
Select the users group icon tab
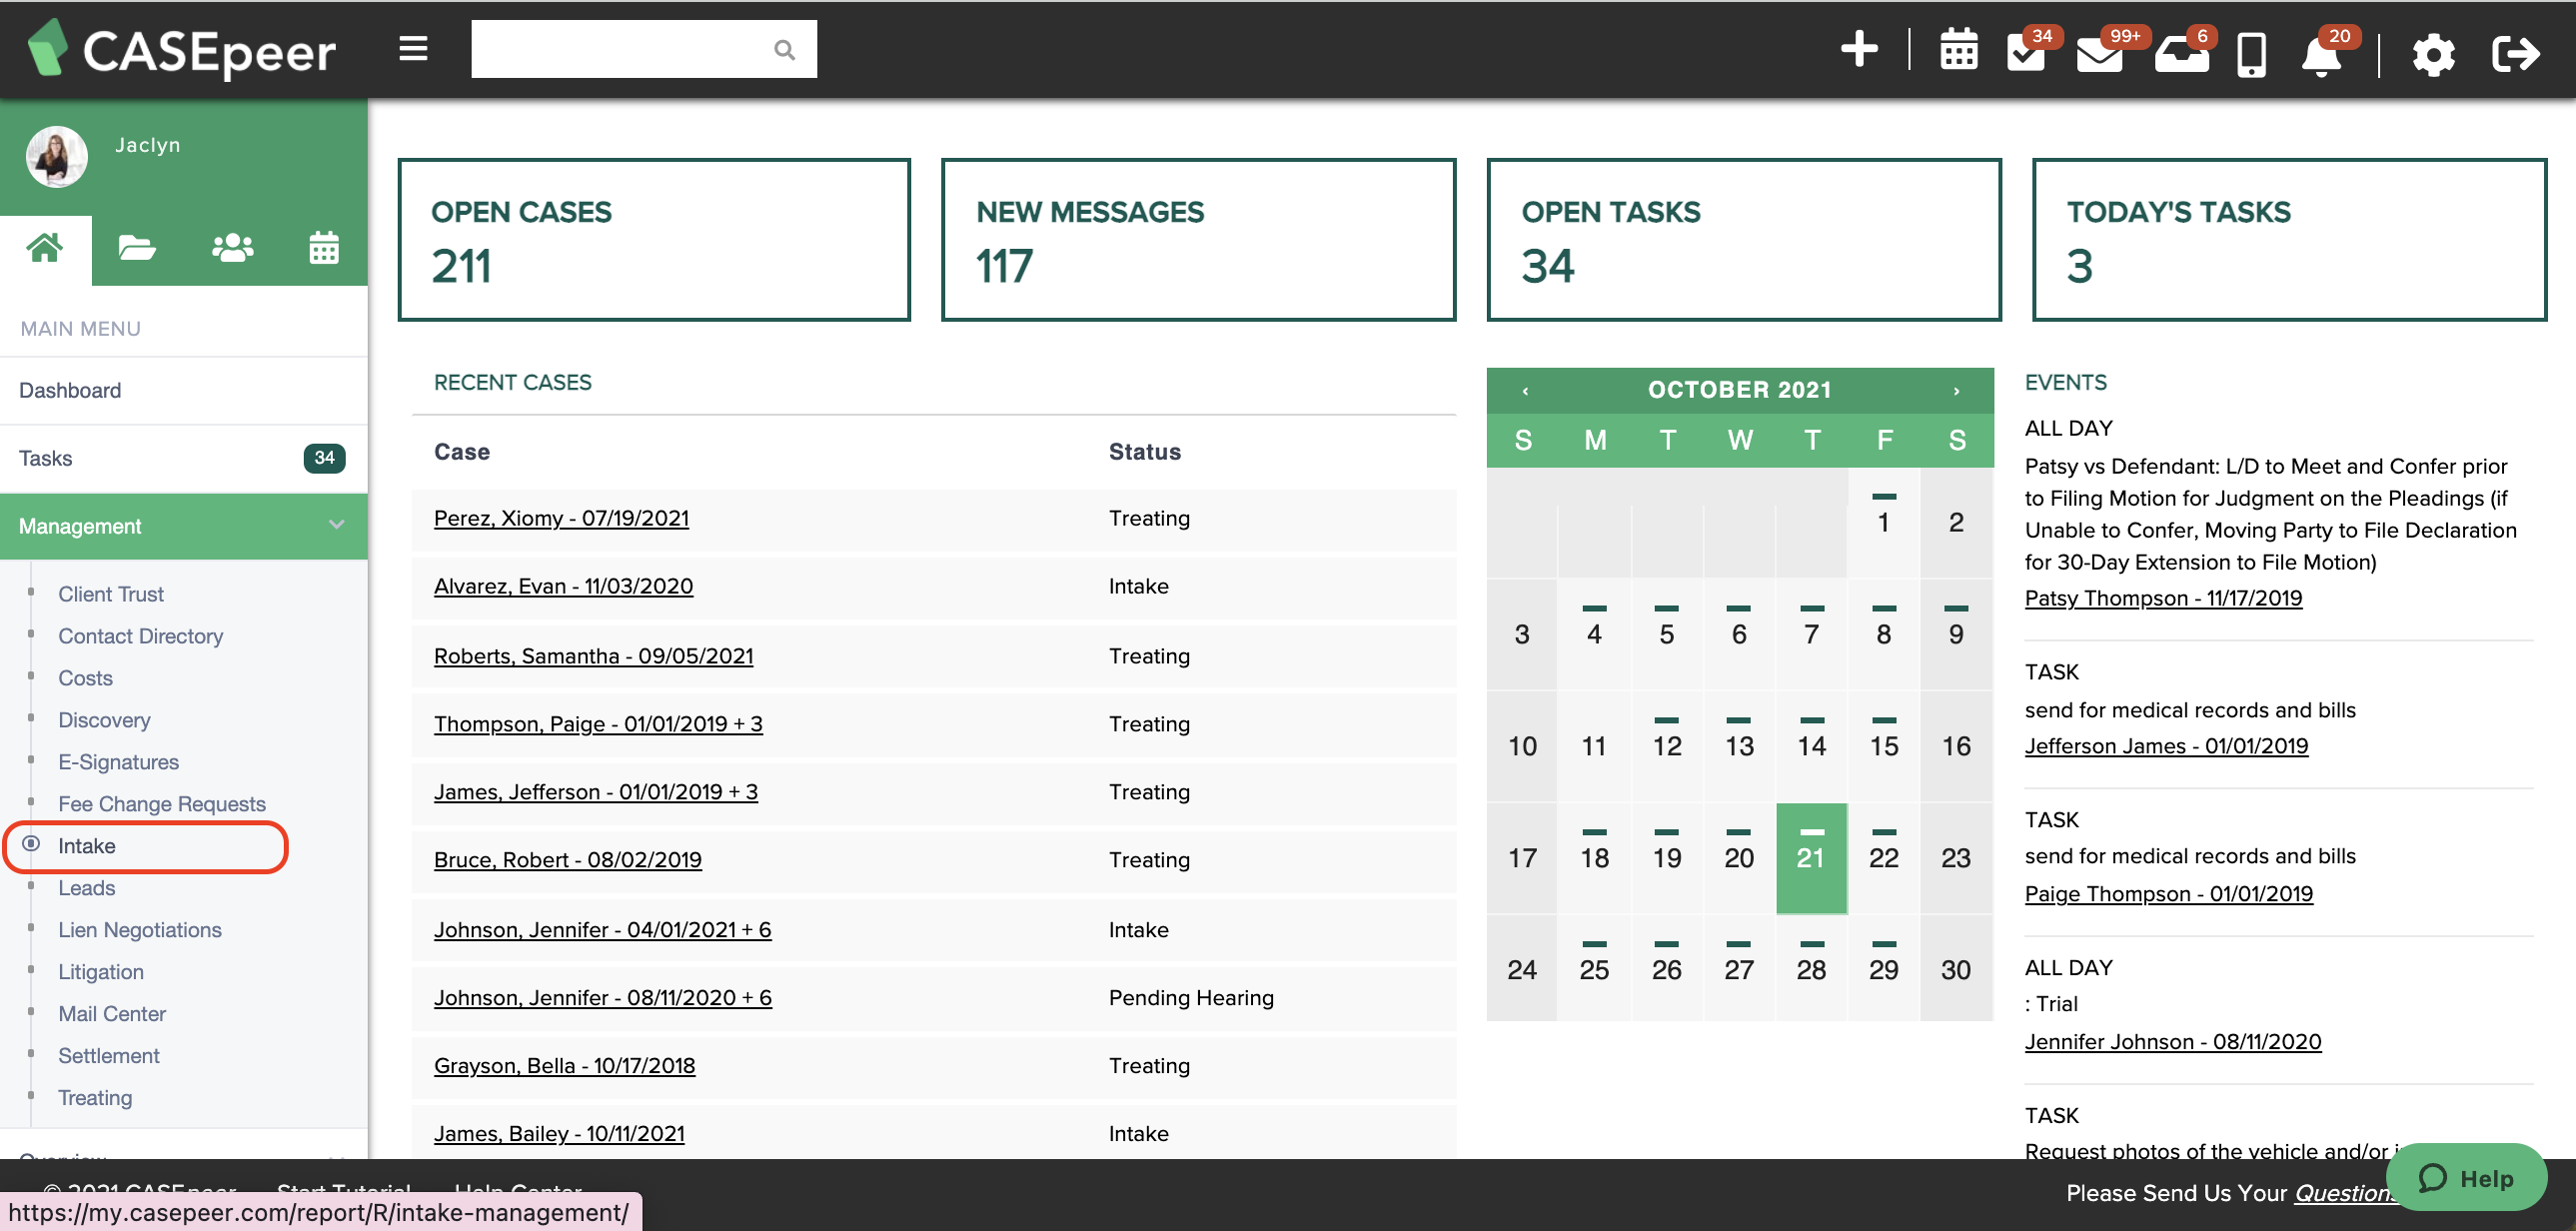(x=232, y=249)
